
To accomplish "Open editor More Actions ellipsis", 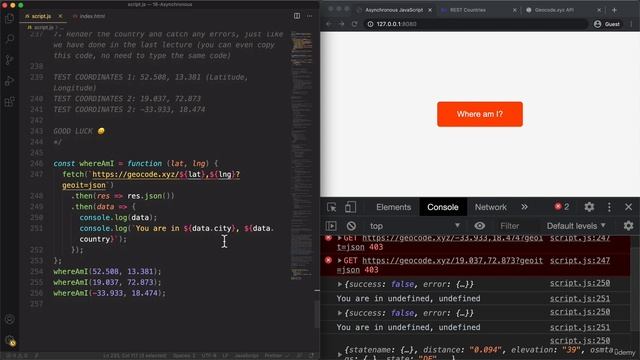I will point(309,16).
